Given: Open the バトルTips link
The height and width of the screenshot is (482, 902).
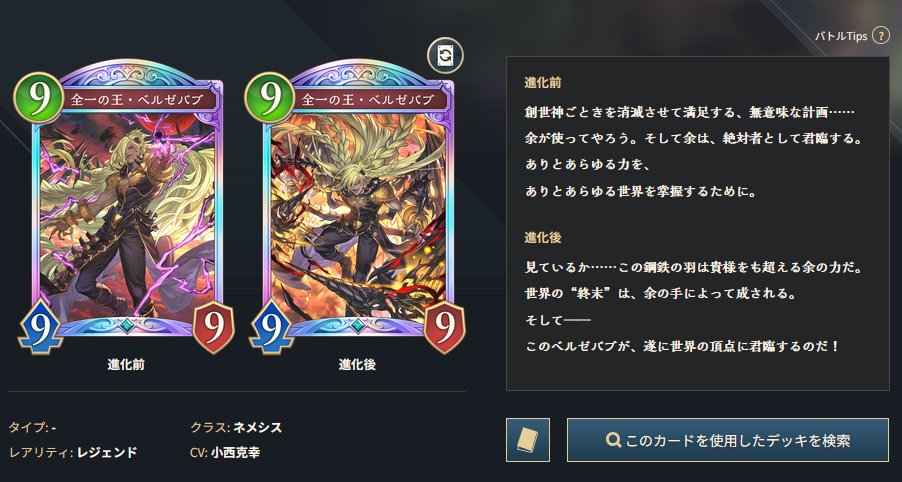Looking at the screenshot, I should (x=840, y=36).
